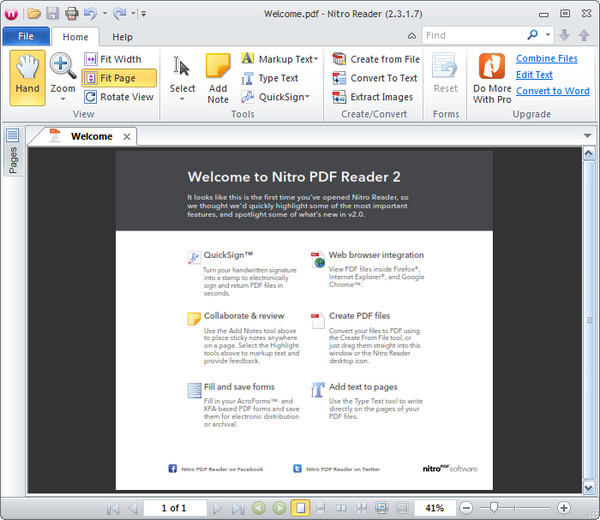Viewport: 600px width, 520px height.
Task: Click the Combine Files link
Action: point(546,59)
